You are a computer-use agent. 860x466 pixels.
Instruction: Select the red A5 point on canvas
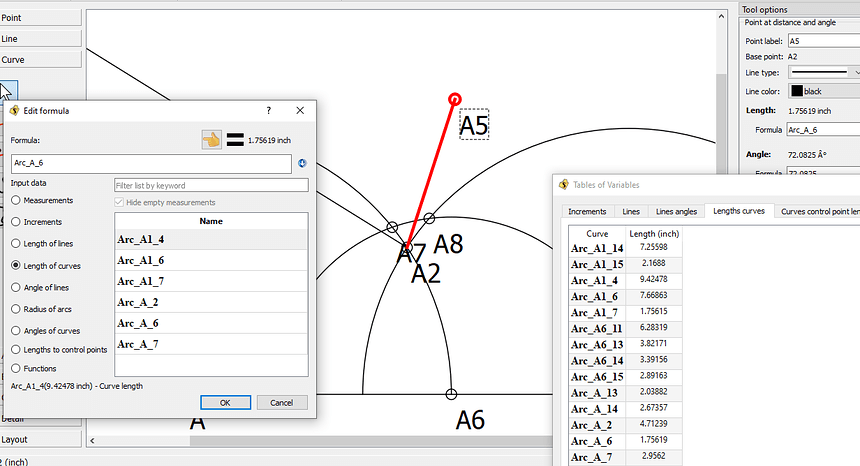pyautogui.click(x=455, y=99)
